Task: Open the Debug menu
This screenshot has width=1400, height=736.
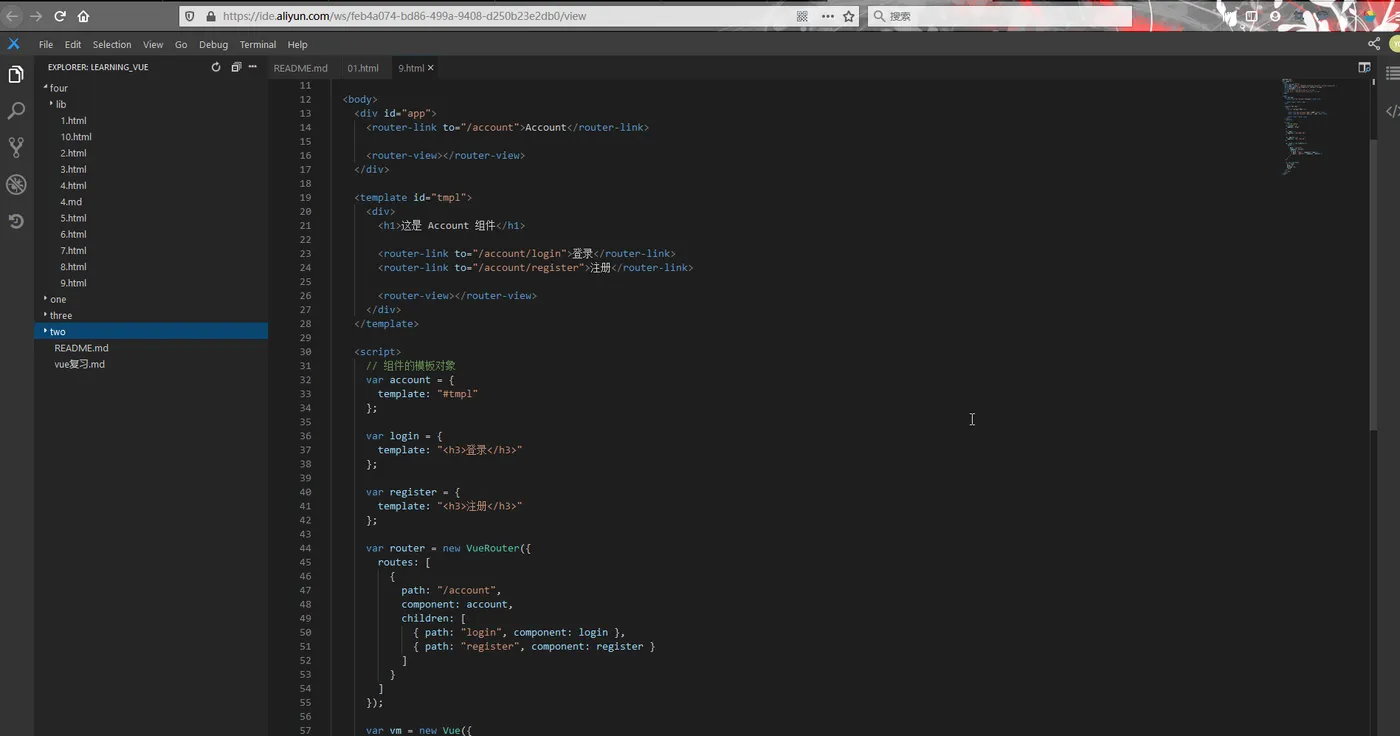Action: (213, 44)
